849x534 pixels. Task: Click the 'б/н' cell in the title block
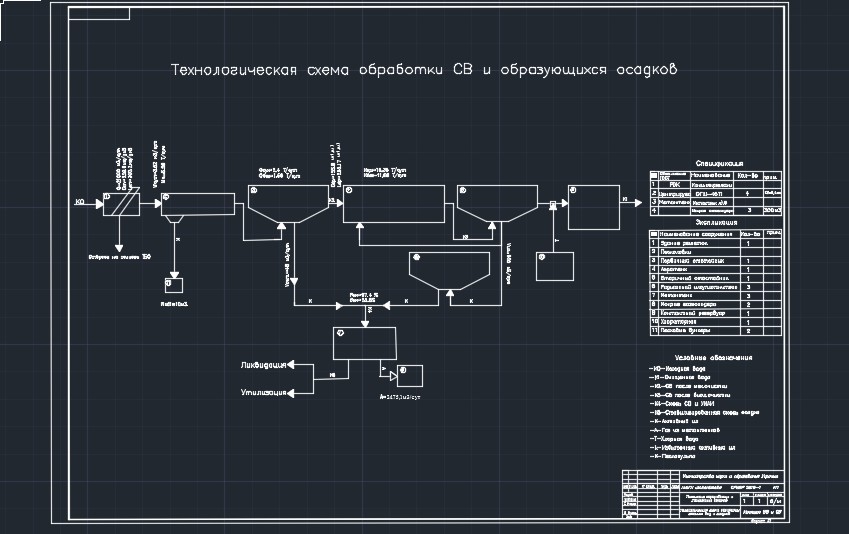pos(775,501)
